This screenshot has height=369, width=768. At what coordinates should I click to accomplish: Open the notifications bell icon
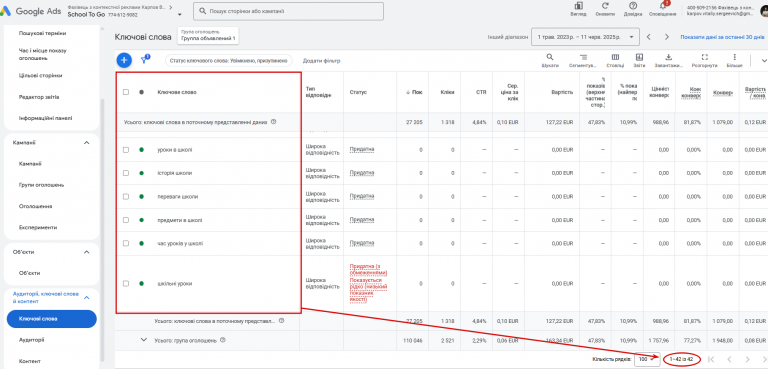pos(663,6)
